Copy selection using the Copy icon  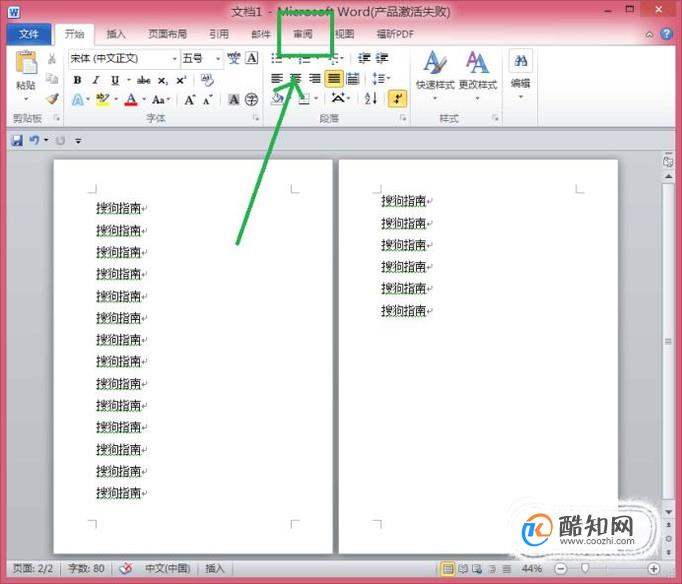52,79
